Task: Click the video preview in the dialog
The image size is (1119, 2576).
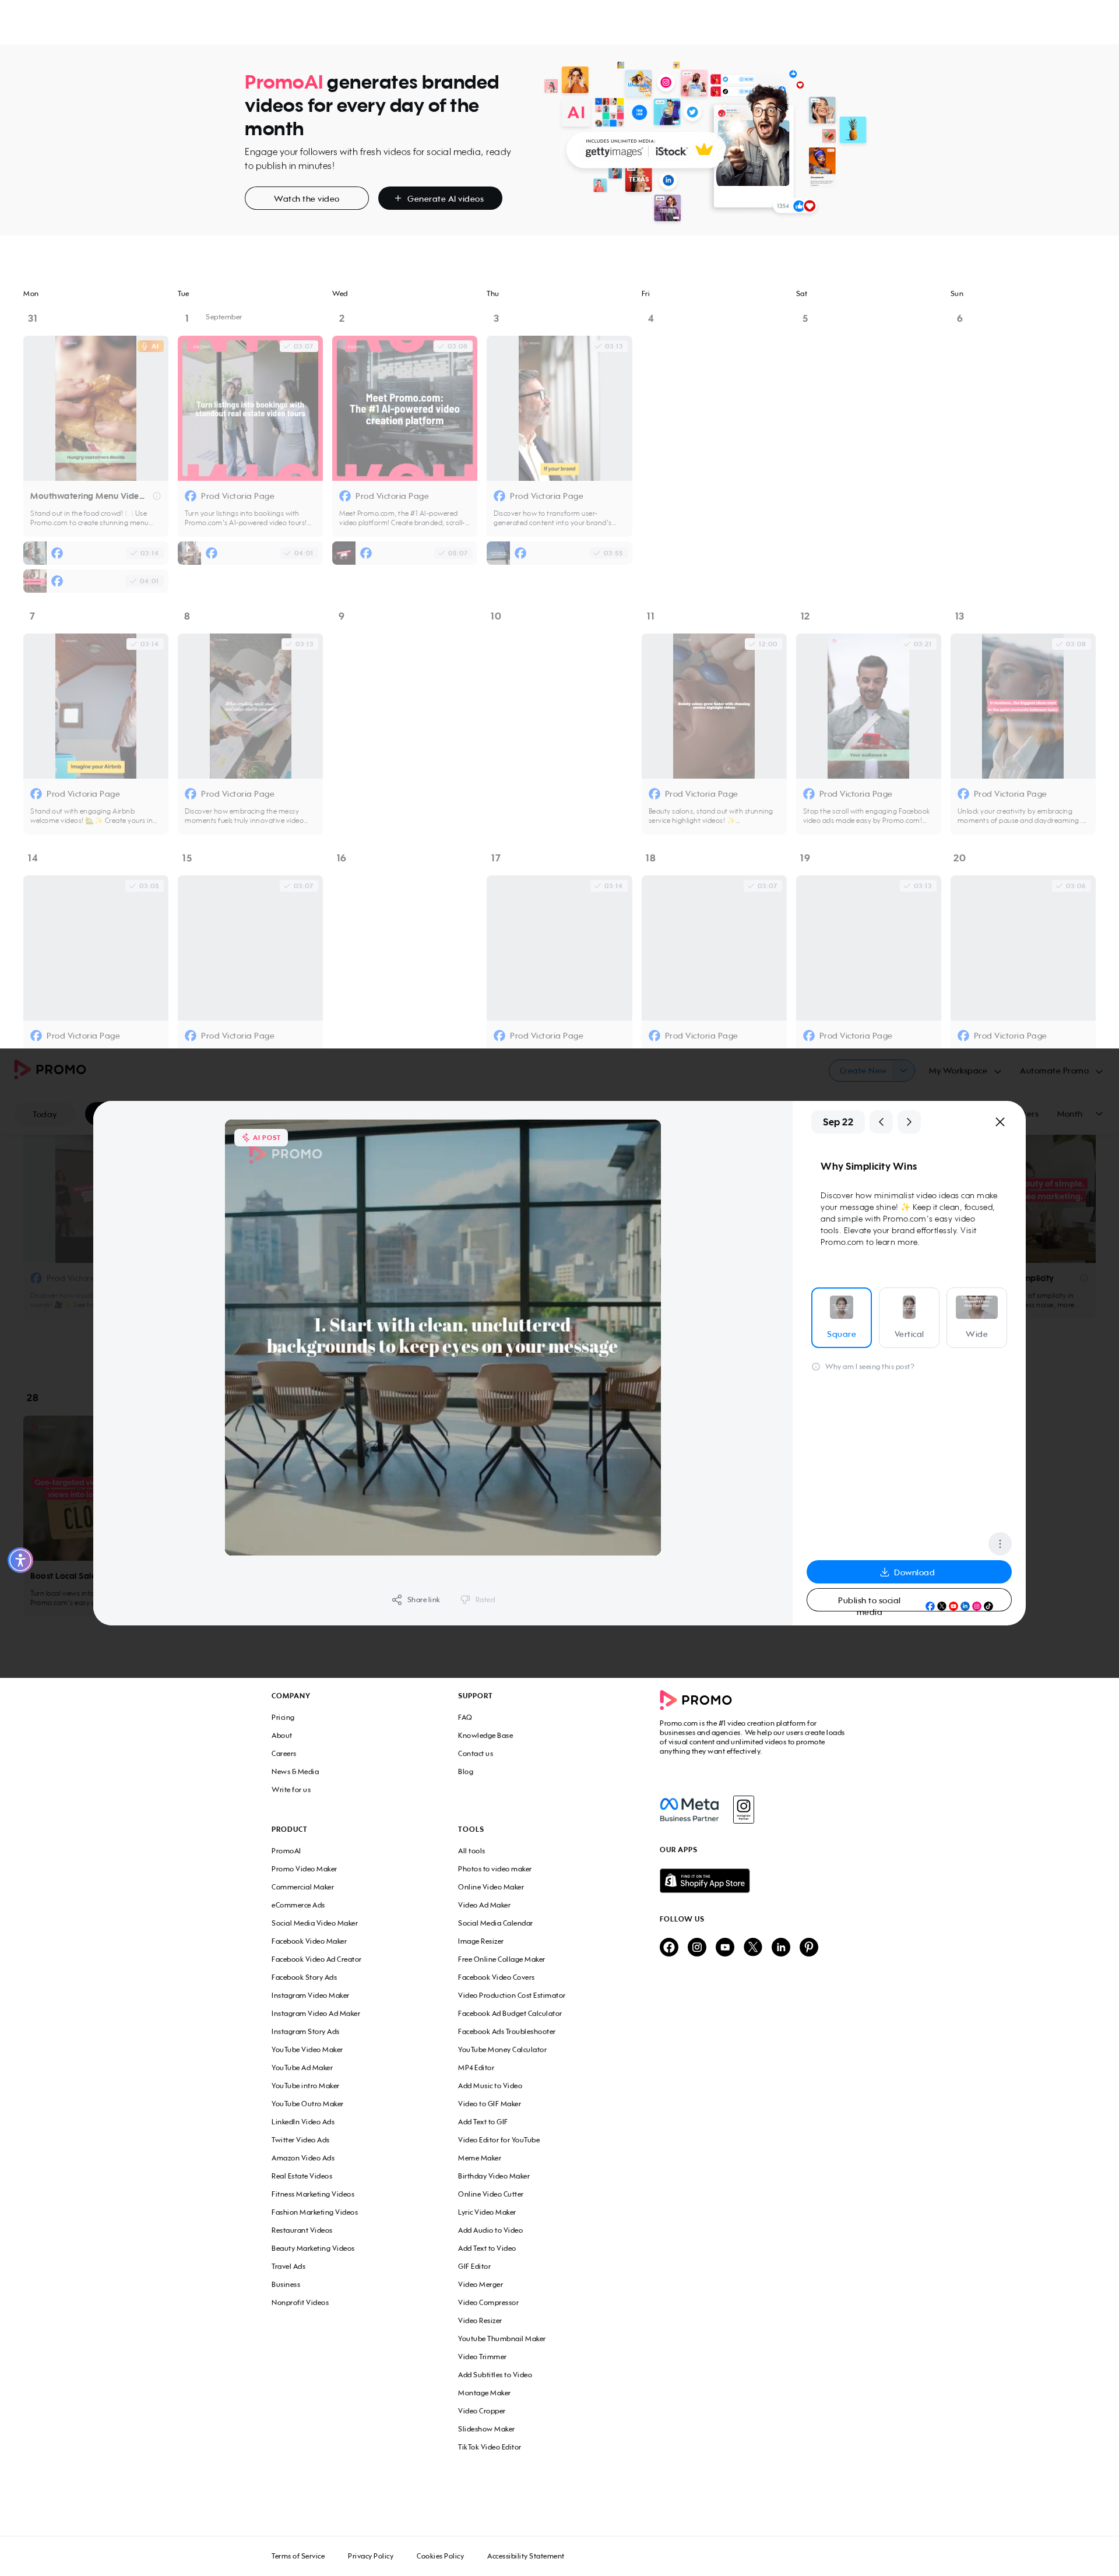Action: [443, 1337]
